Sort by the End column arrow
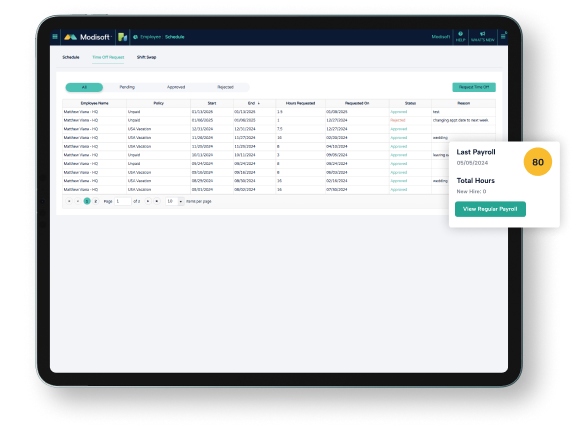This screenshot has height=428, width=573. point(259,103)
